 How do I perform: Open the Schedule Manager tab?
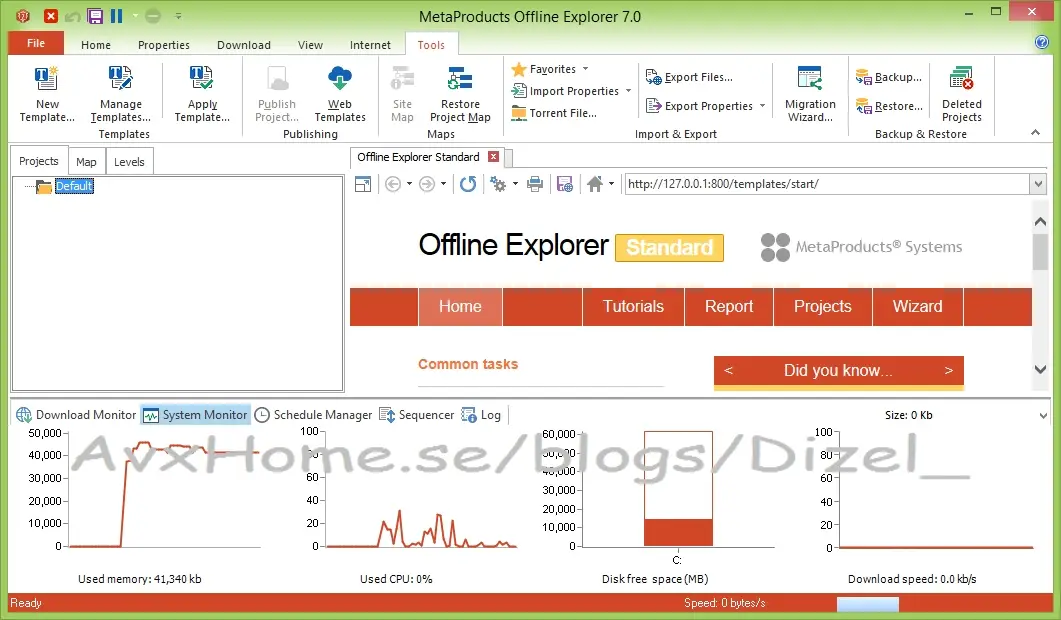tap(313, 415)
